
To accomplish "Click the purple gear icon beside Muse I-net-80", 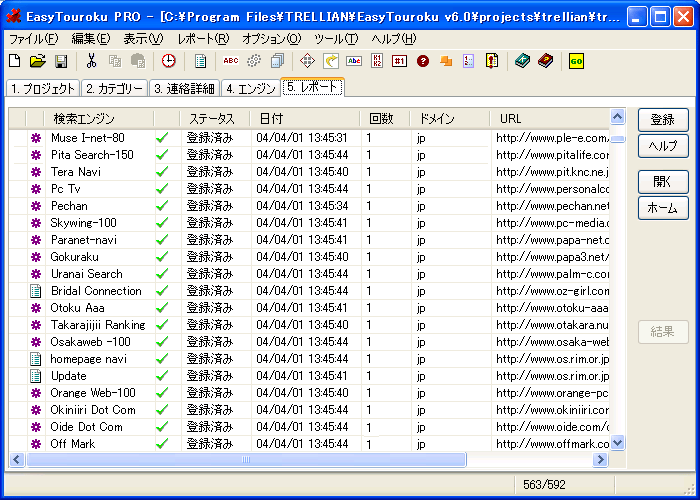I will pyautogui.click(x=36, y=138).
